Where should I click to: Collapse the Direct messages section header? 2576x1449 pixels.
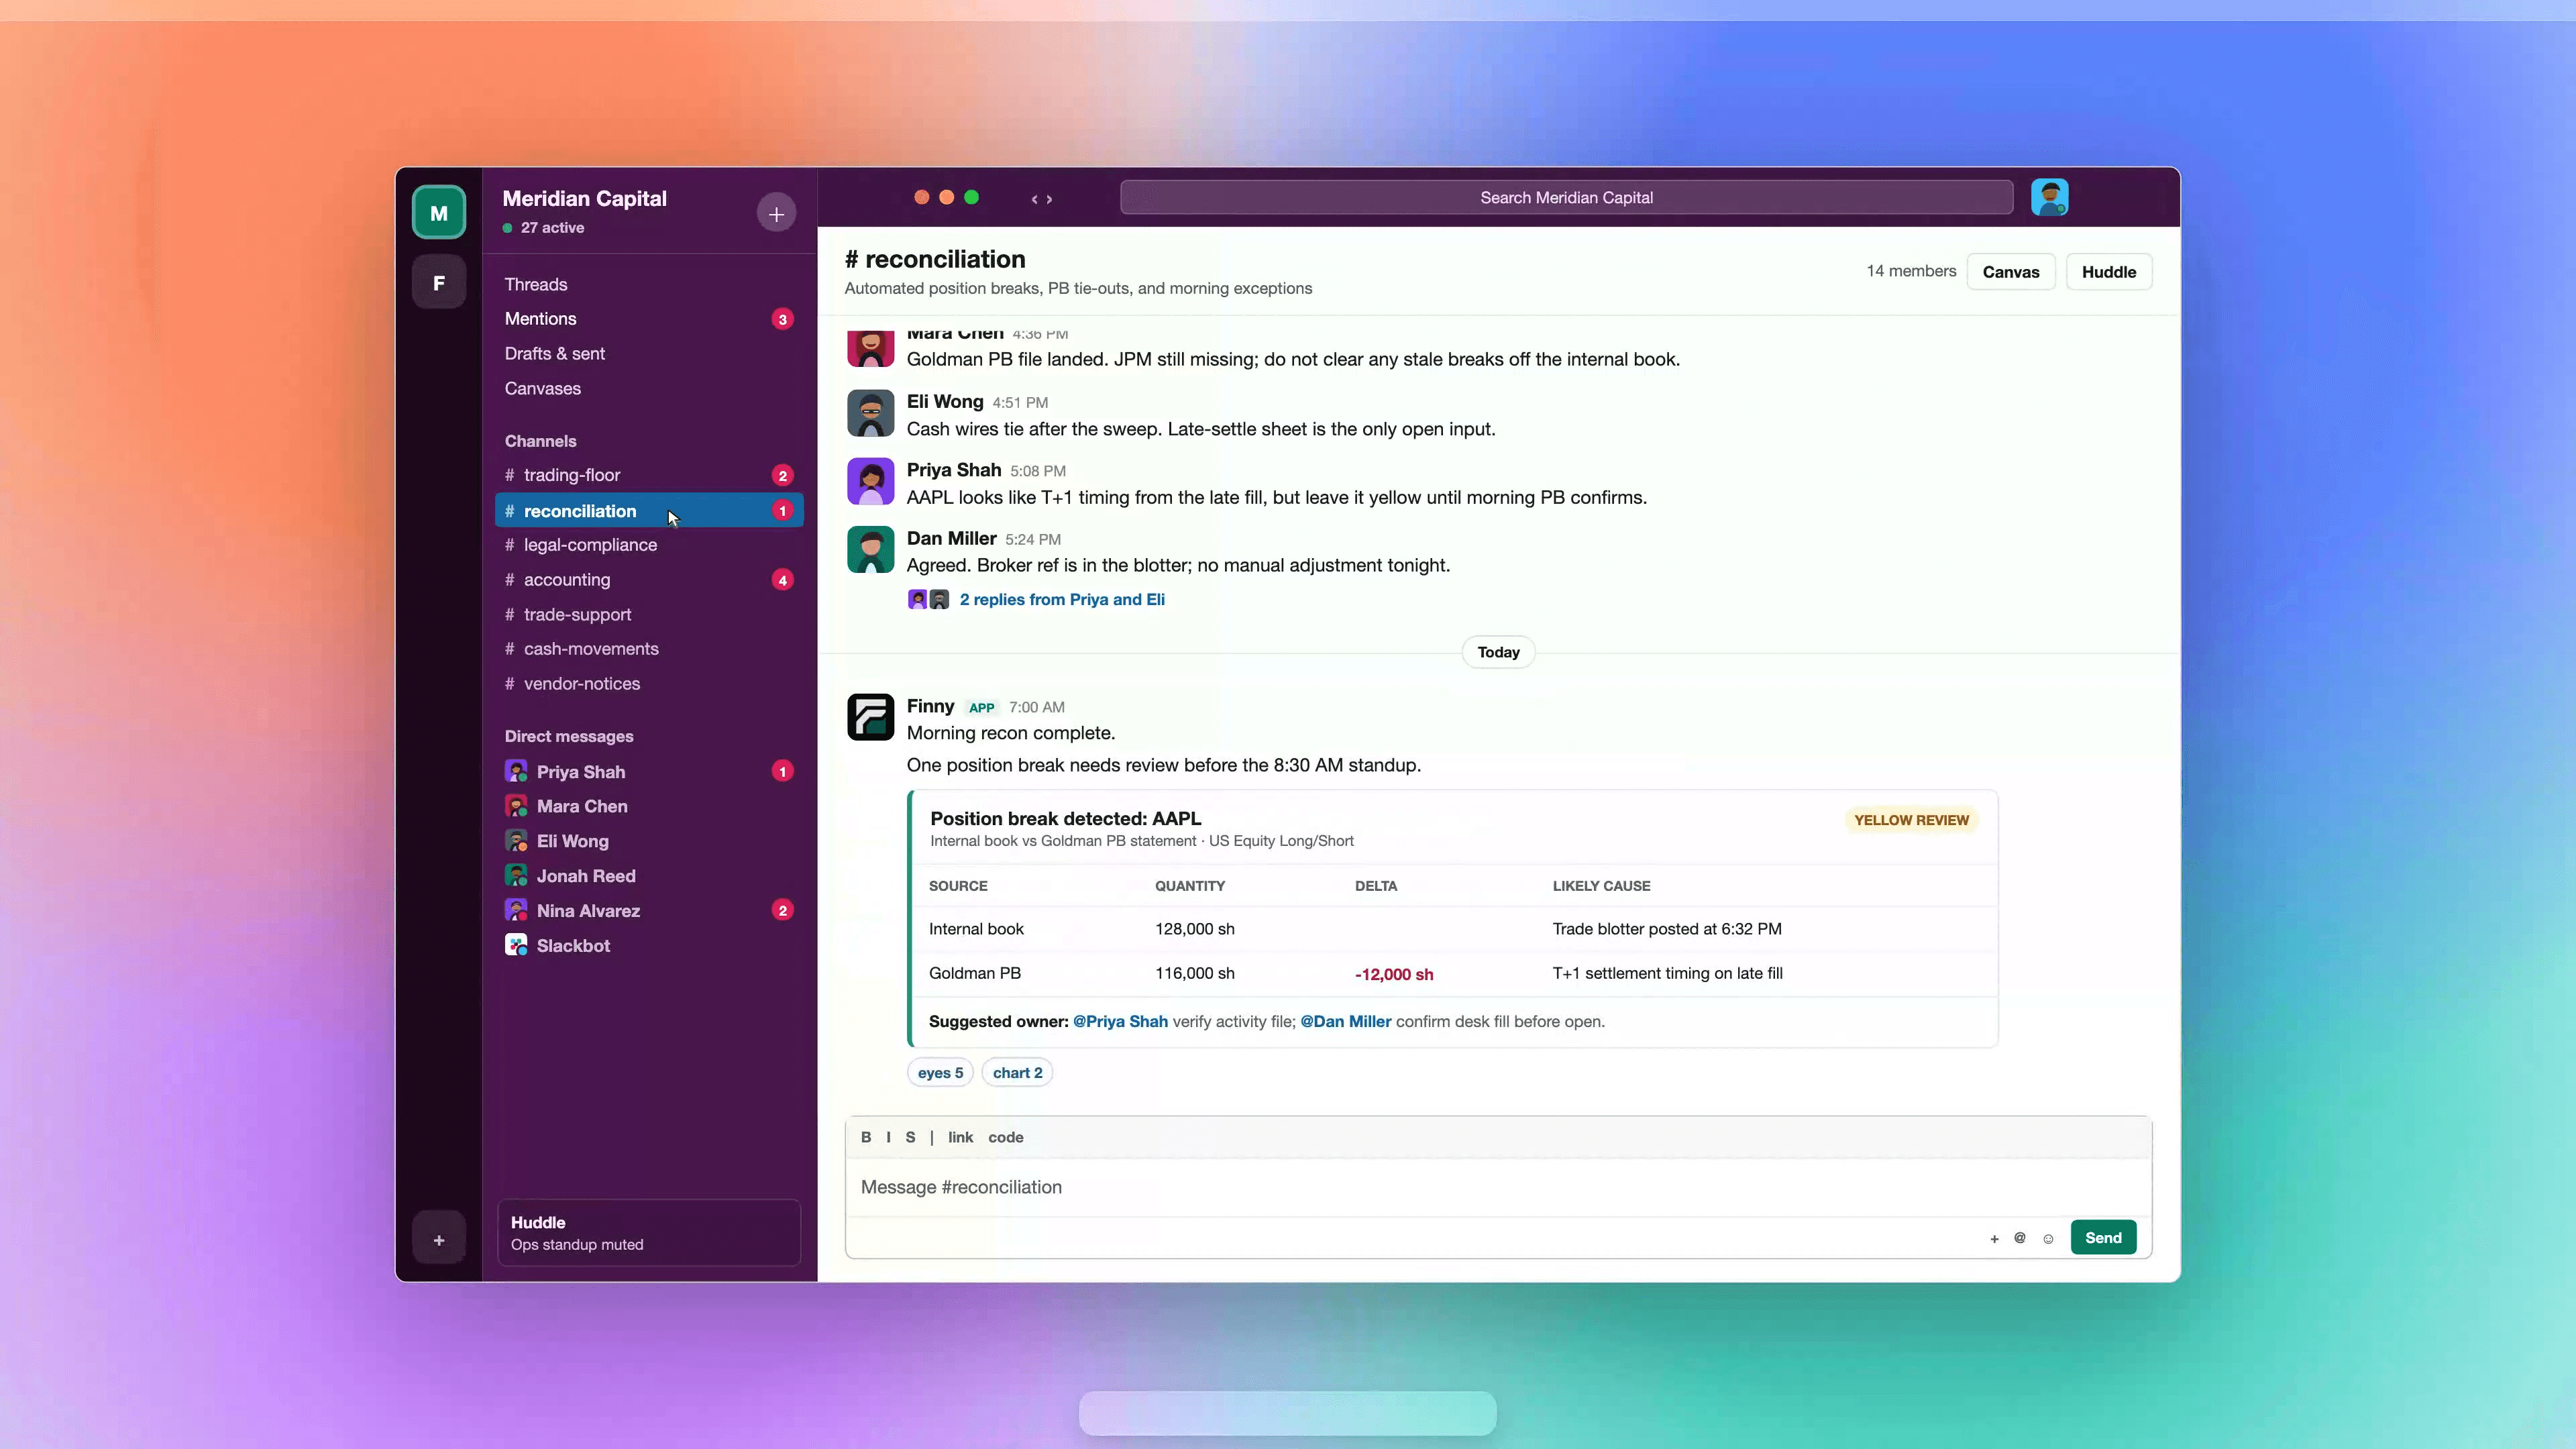[569, 736]
